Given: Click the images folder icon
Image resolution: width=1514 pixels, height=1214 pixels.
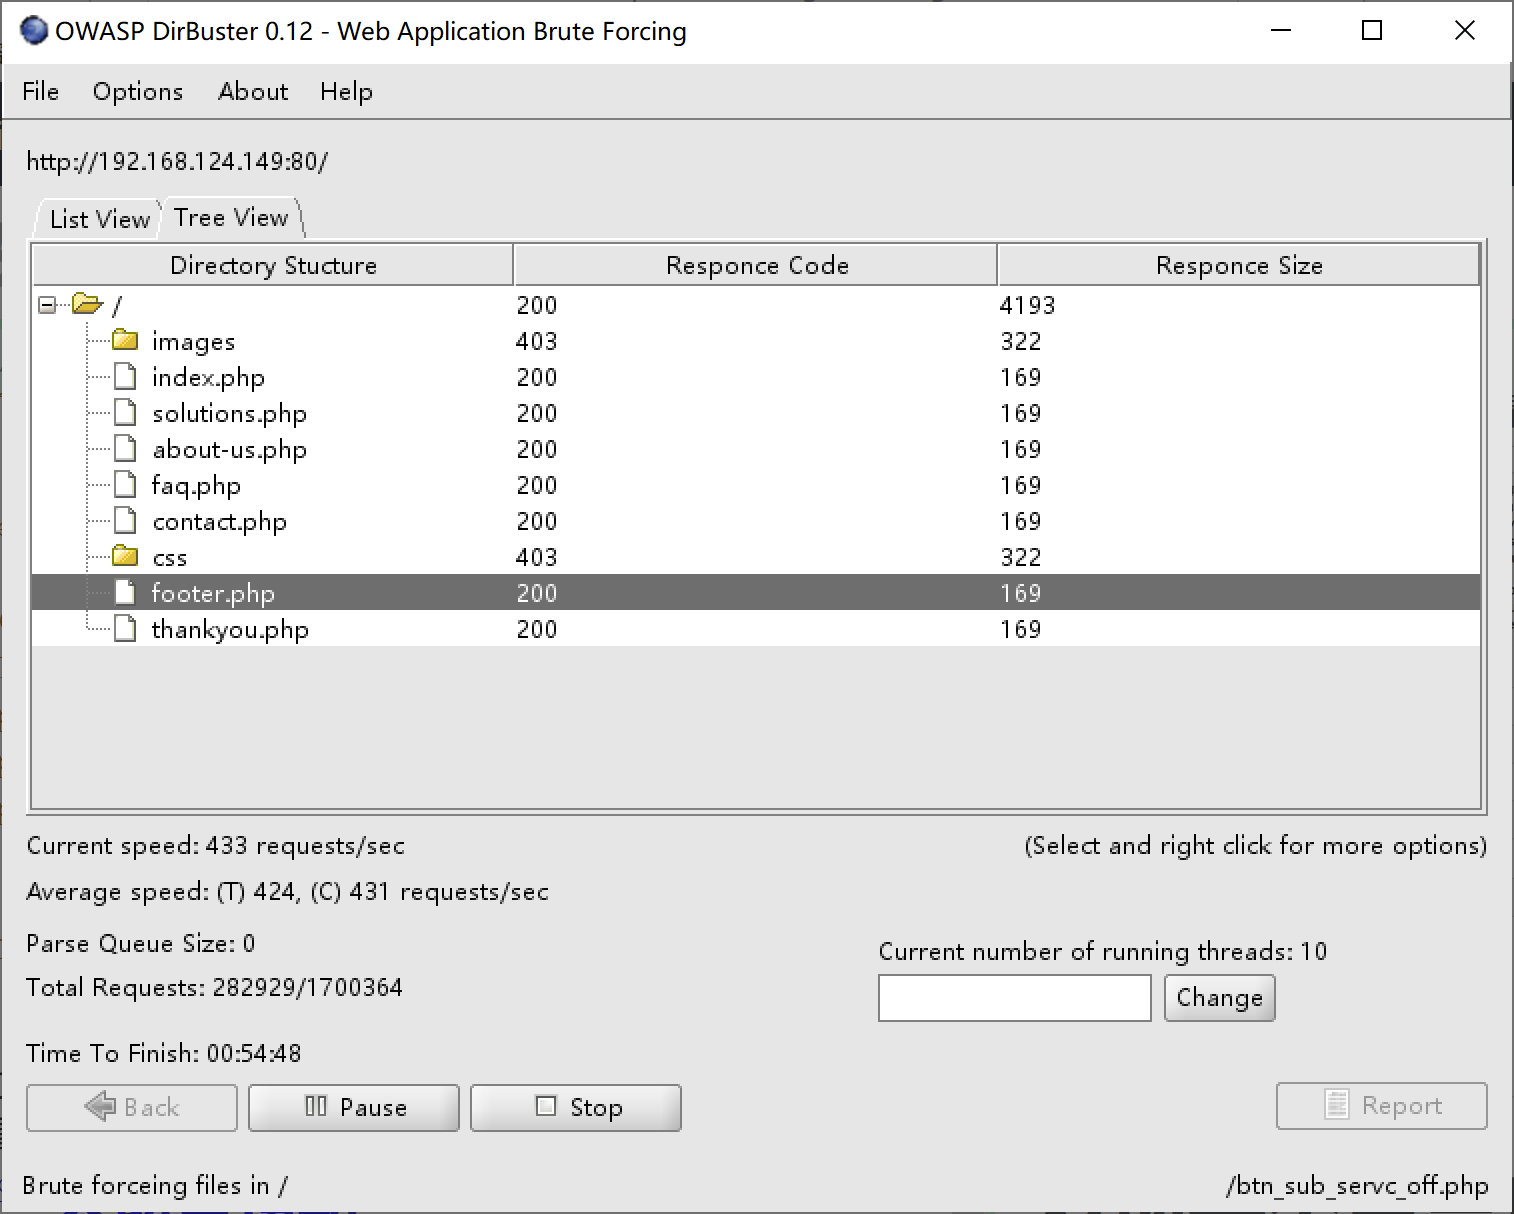Looking at the screenshot, I should 125,341.
